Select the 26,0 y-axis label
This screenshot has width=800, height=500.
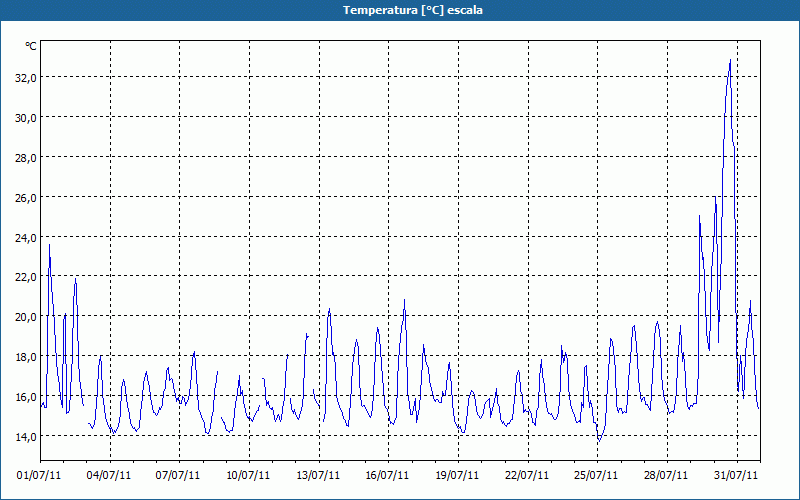tap(26, 197)
